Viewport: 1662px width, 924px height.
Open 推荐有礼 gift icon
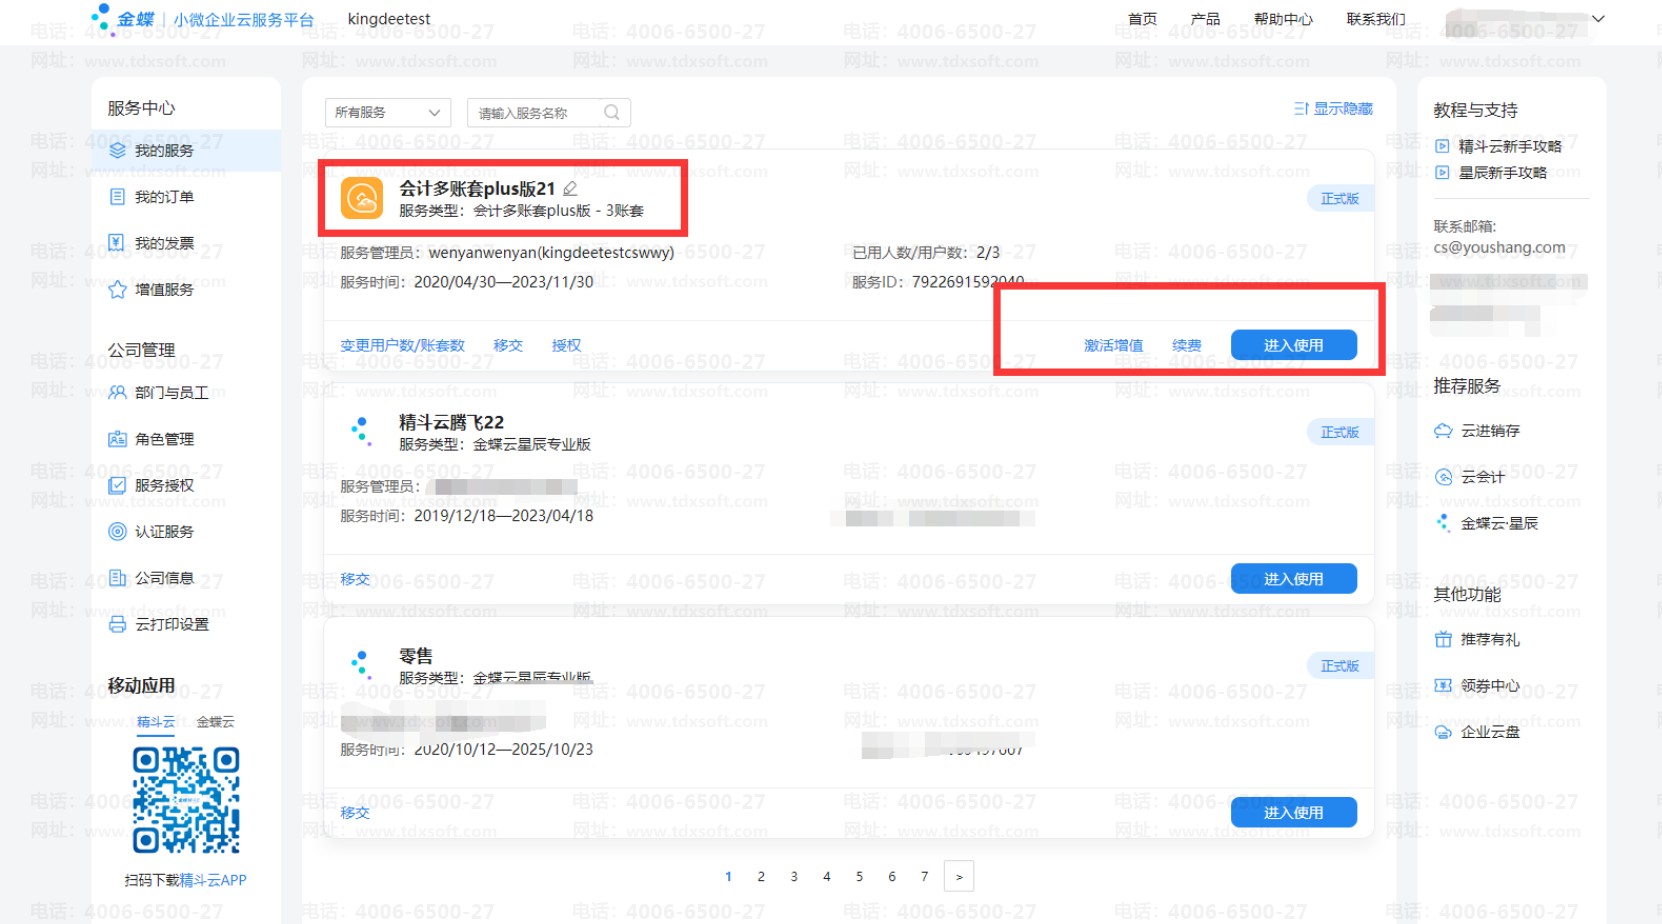[1443, 640]
